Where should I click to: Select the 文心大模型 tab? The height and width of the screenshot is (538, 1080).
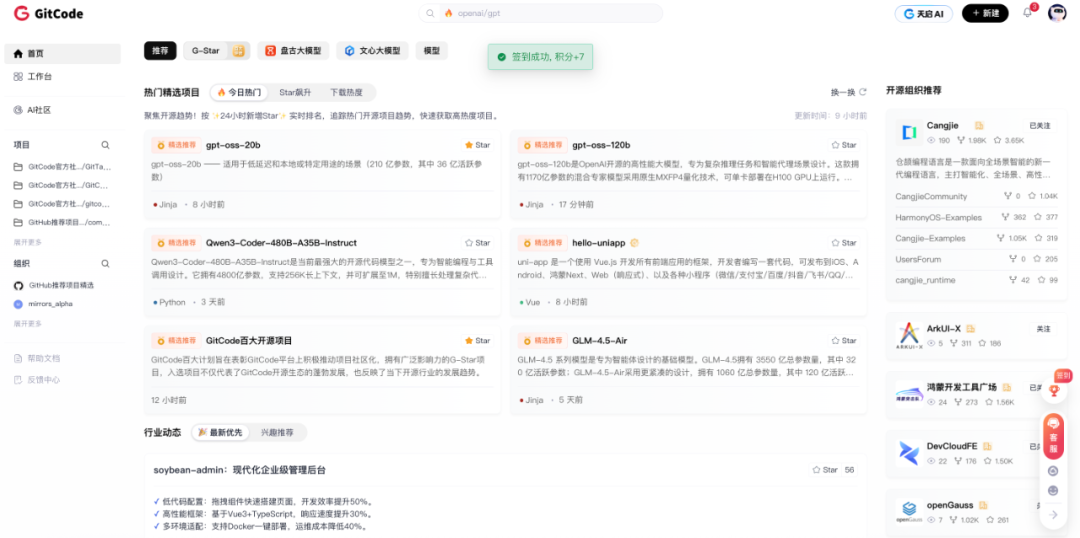373,51
